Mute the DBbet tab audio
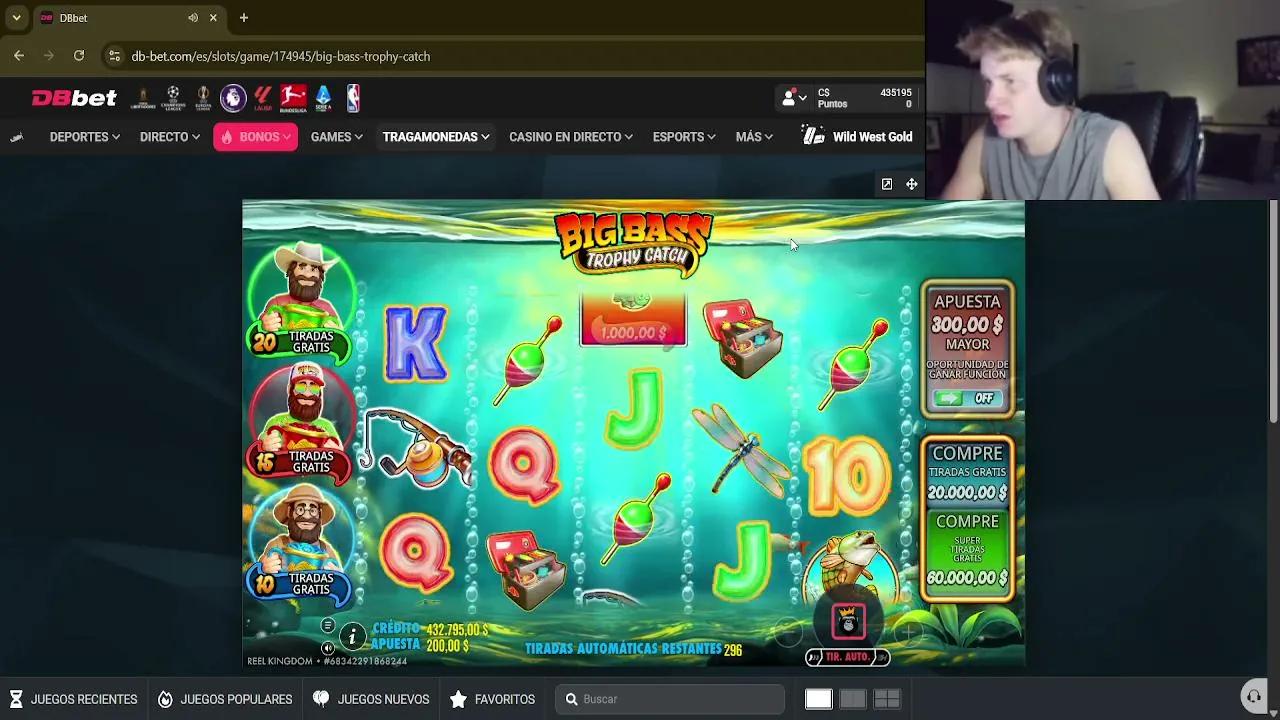Screen dimensions: 1280x720 tap(193, 18)
